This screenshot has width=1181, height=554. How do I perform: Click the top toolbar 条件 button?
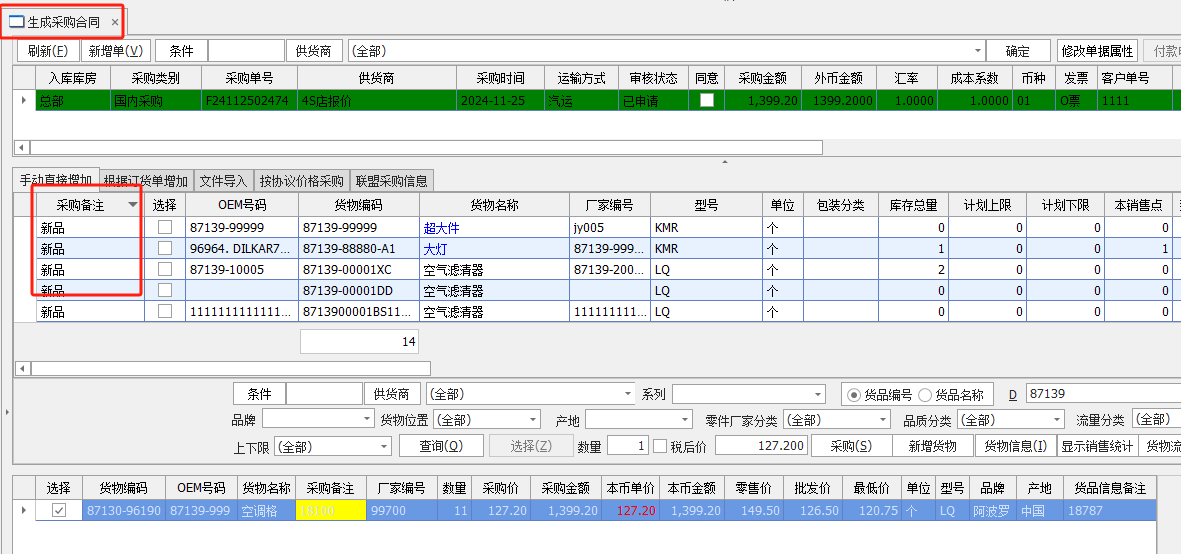181,51
